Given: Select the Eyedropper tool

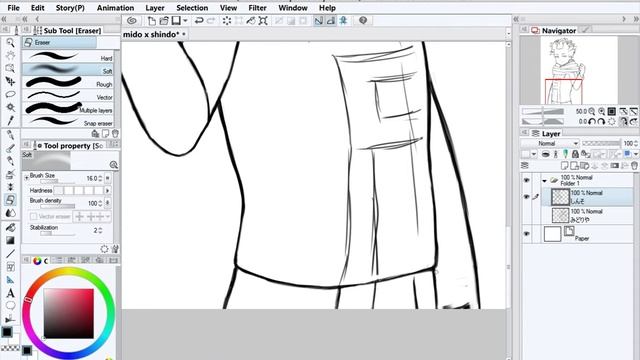Looking at the screenshot, I should (10, 120).
